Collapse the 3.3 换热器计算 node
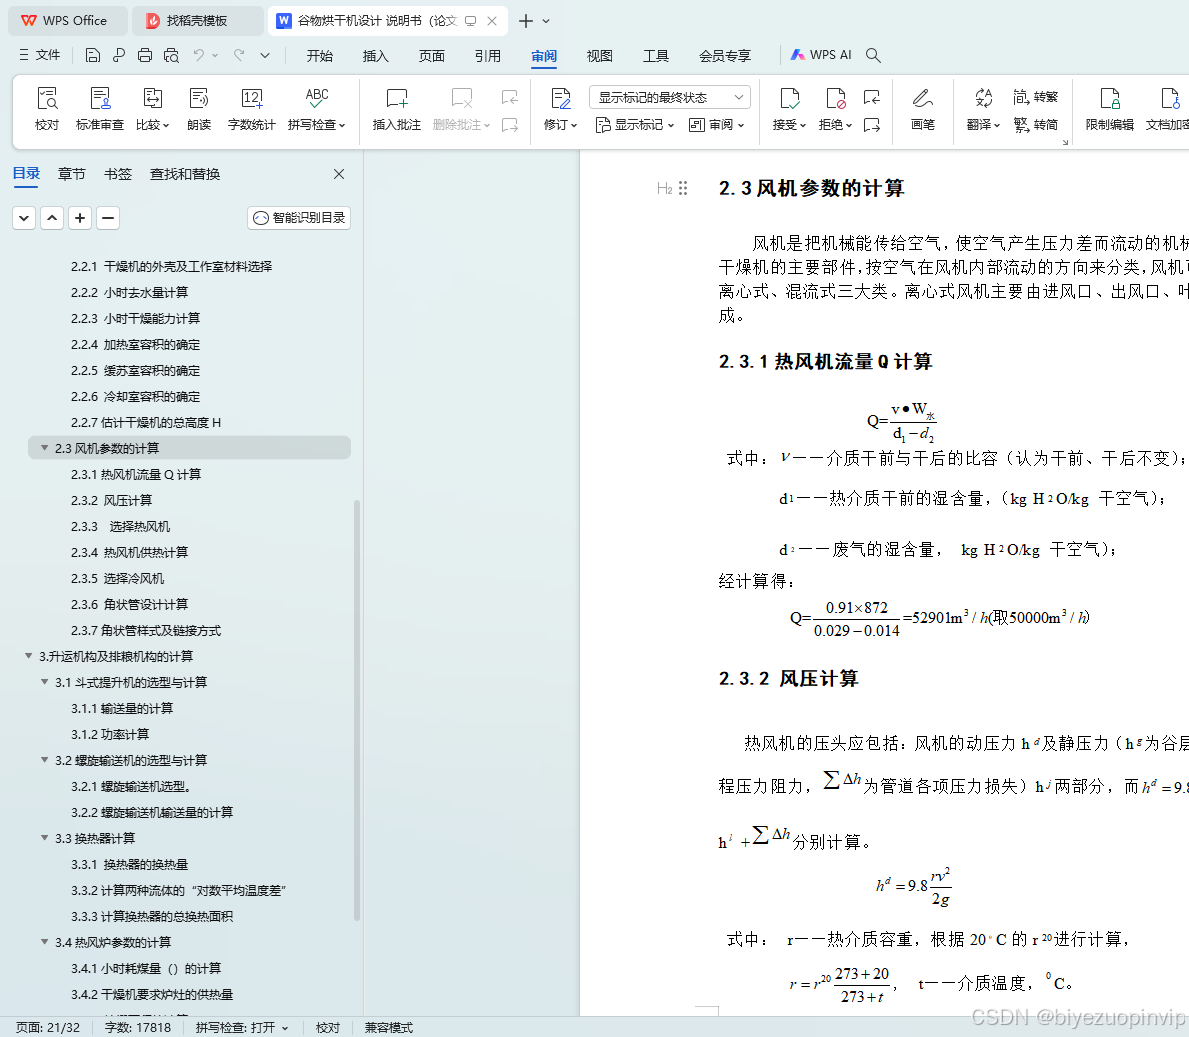The width and height of the screenshot is (1189, 1037). [44, 838]
